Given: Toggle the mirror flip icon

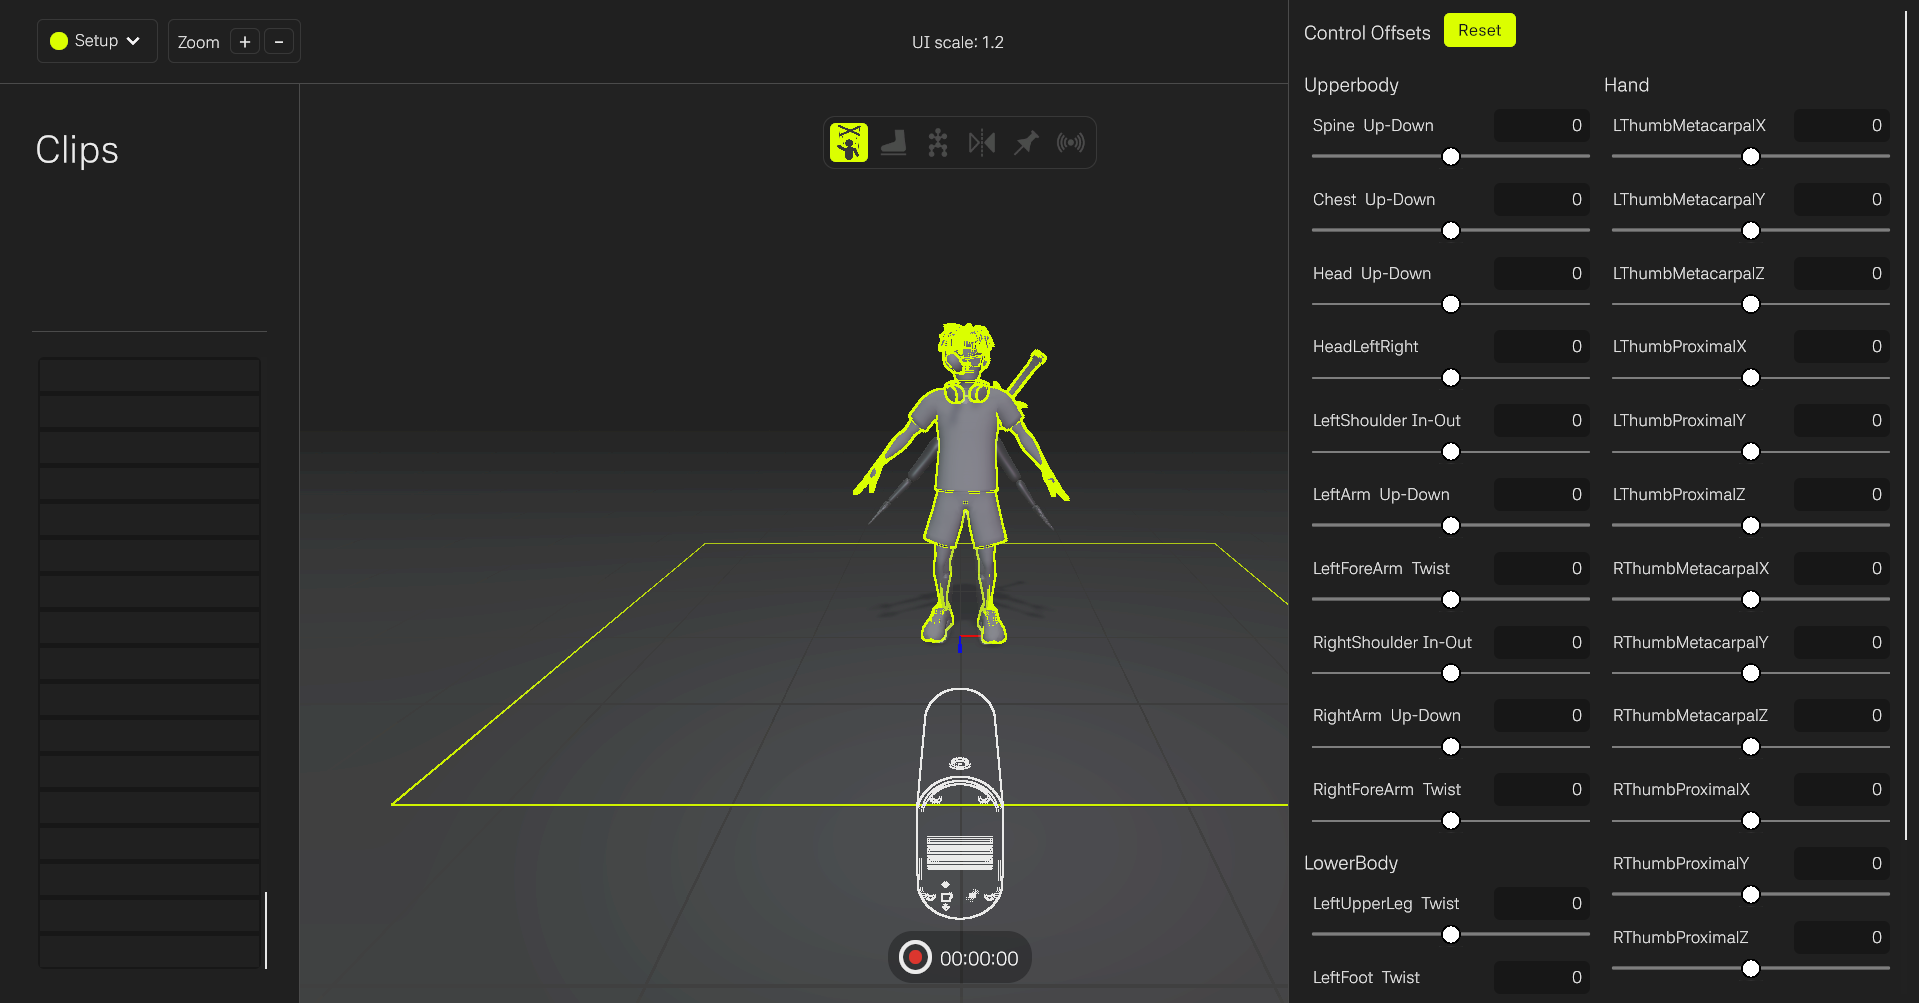Looking at the screenshot, I should click(x=981, y=143).
